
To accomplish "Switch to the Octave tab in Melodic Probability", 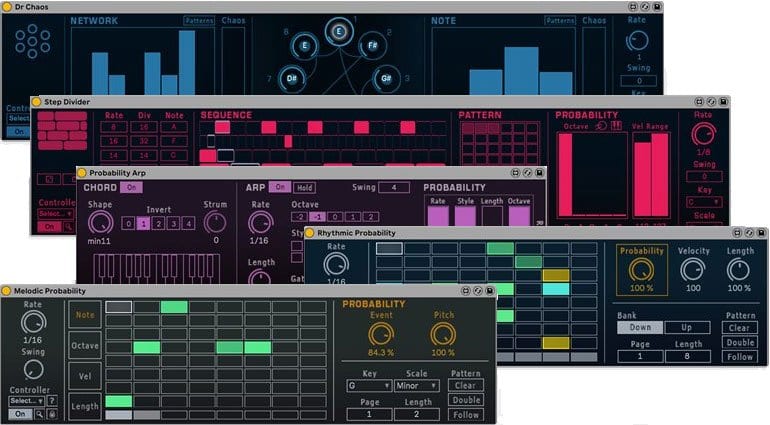I will pyautogui.click(x=85, y=345).
